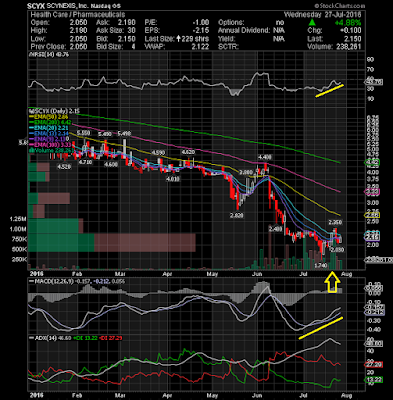Click the blue EMA(13) legend entry

tap(49, 134)
